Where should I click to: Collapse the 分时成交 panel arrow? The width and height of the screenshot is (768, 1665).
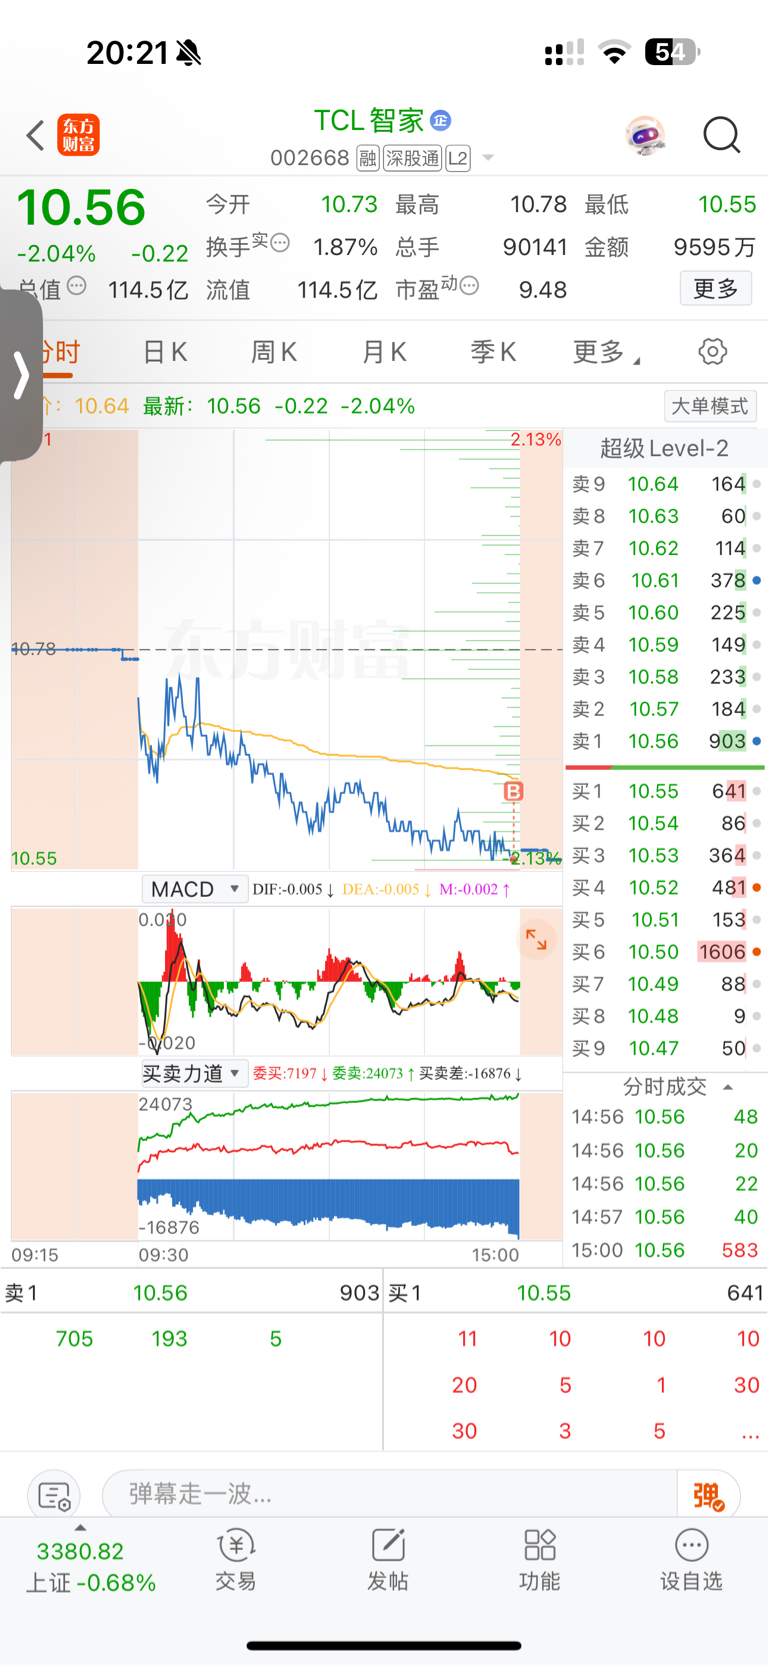click(x=728, y=1087)
